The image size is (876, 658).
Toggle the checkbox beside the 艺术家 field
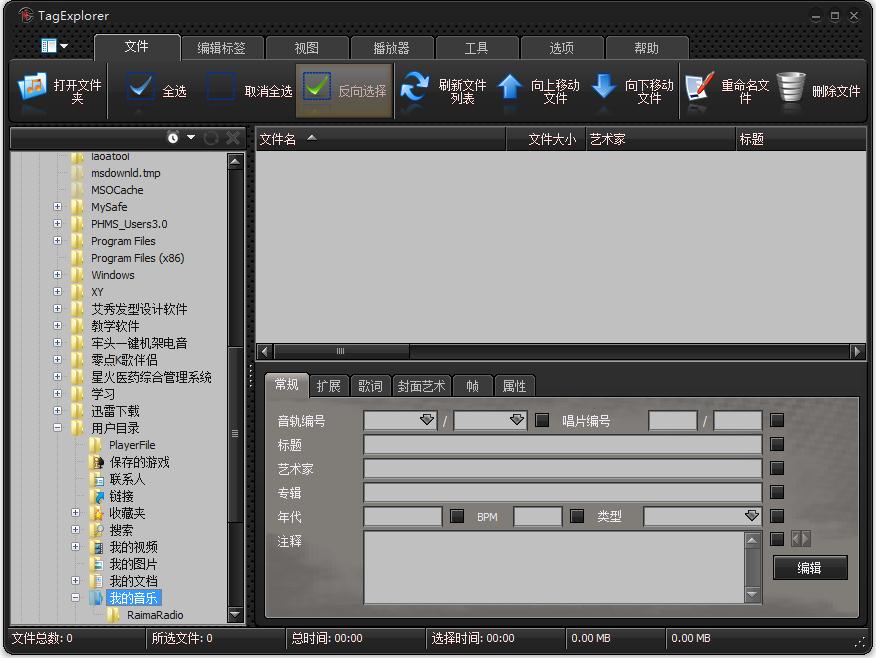(x=777, y=469)
